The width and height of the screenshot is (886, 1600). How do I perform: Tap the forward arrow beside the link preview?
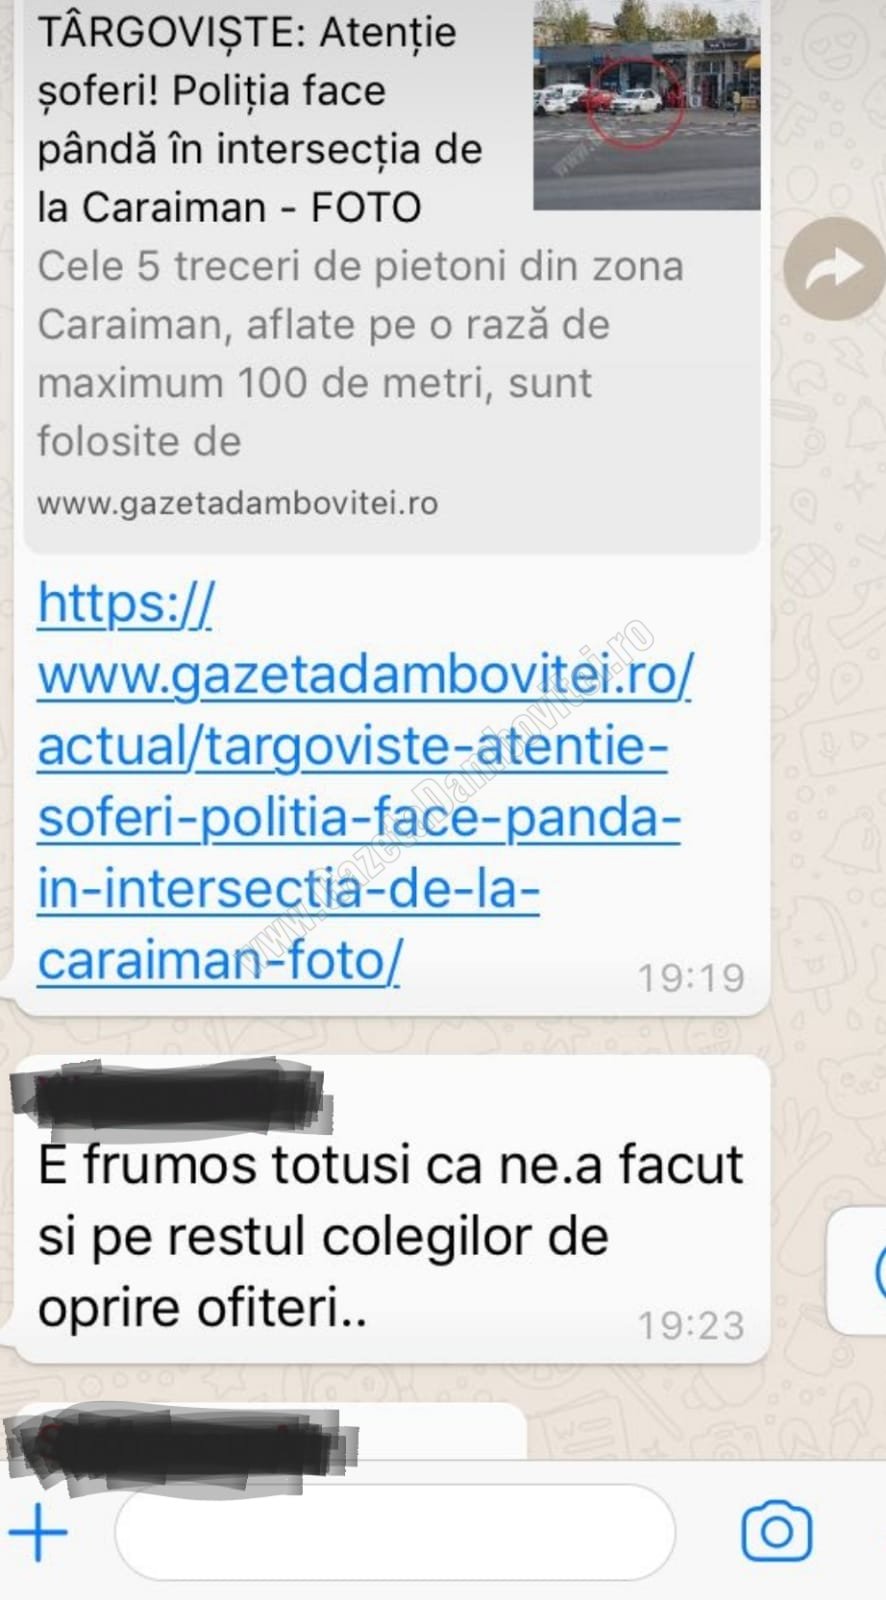(834, 268)
